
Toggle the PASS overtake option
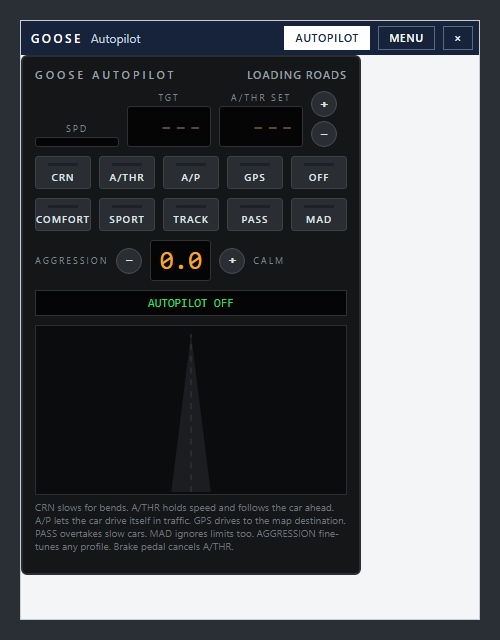tap(255, 214)
